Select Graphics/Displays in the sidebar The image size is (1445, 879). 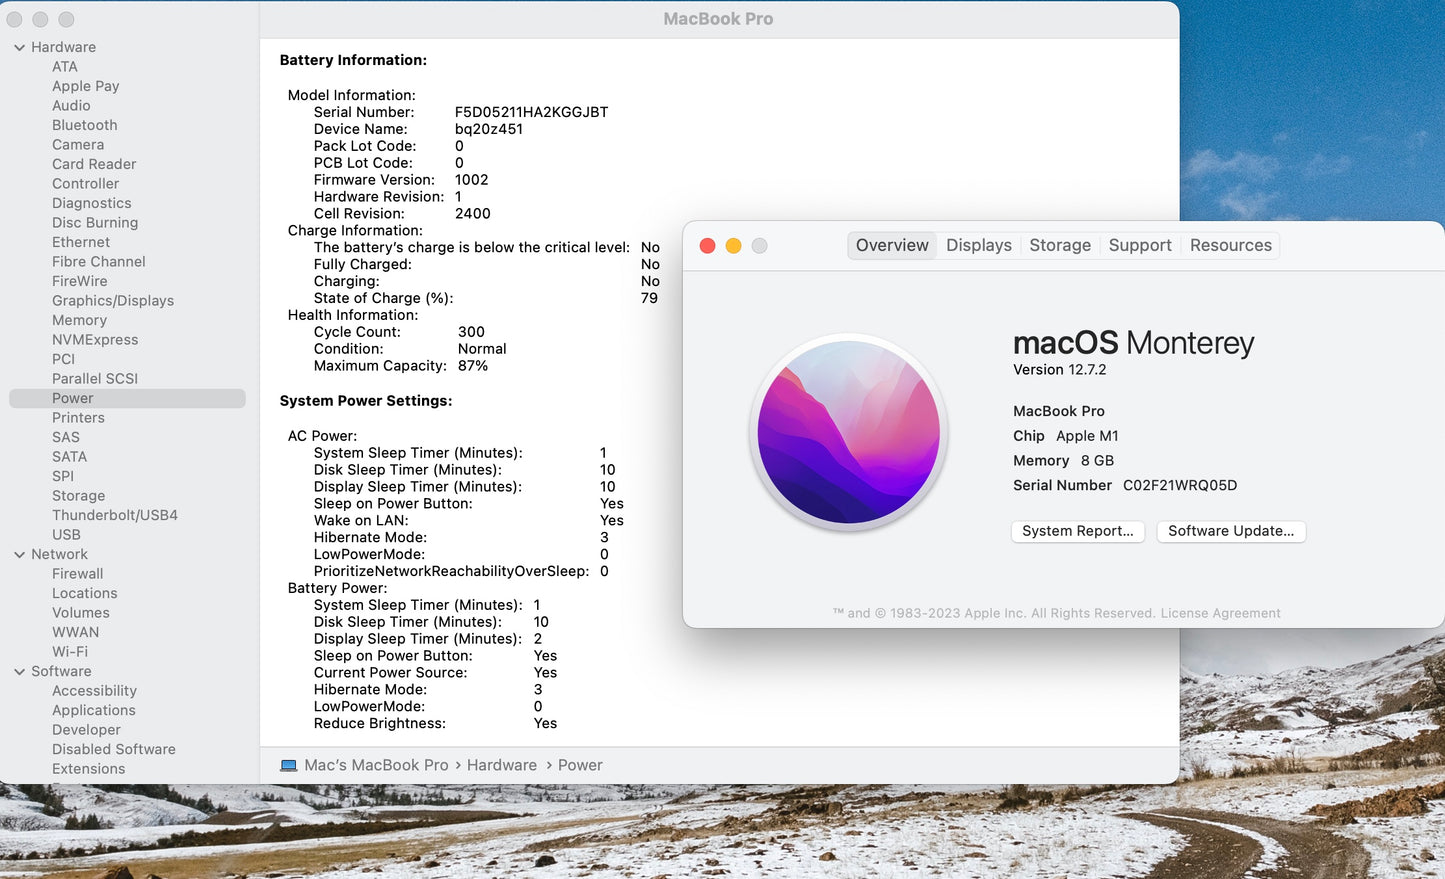[113, 301]
